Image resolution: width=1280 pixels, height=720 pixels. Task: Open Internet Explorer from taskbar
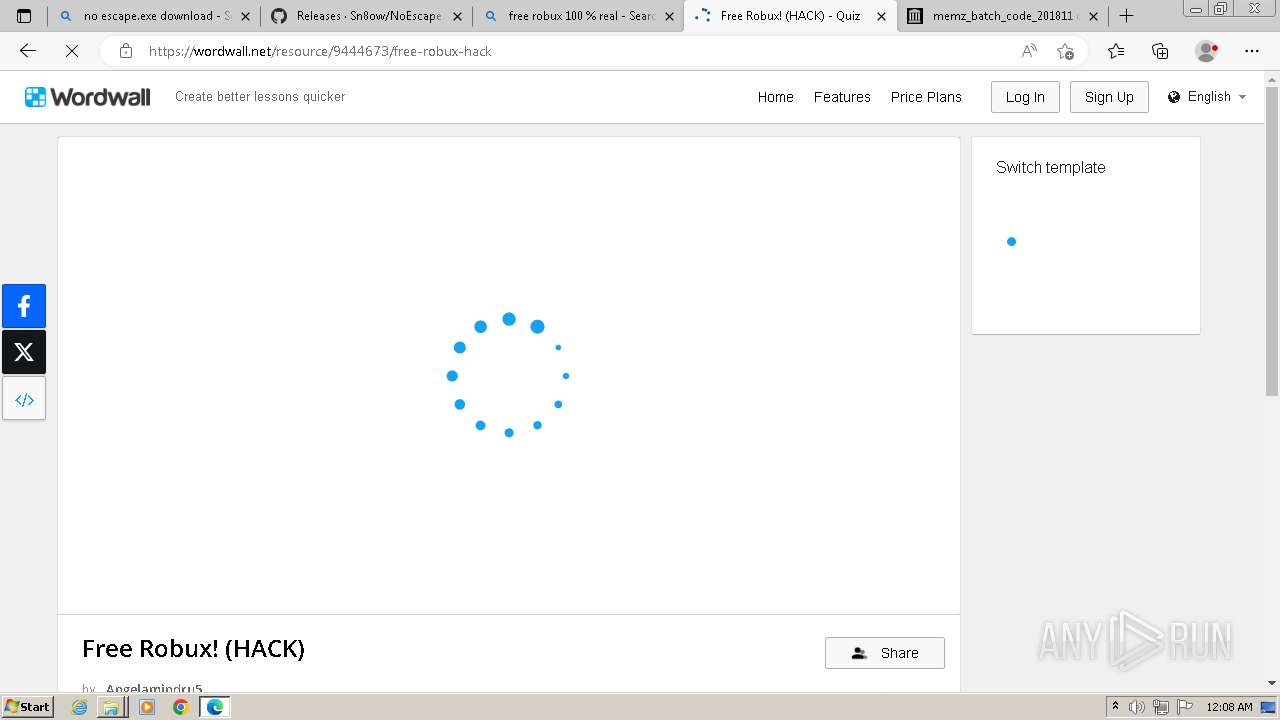[80, 707]
